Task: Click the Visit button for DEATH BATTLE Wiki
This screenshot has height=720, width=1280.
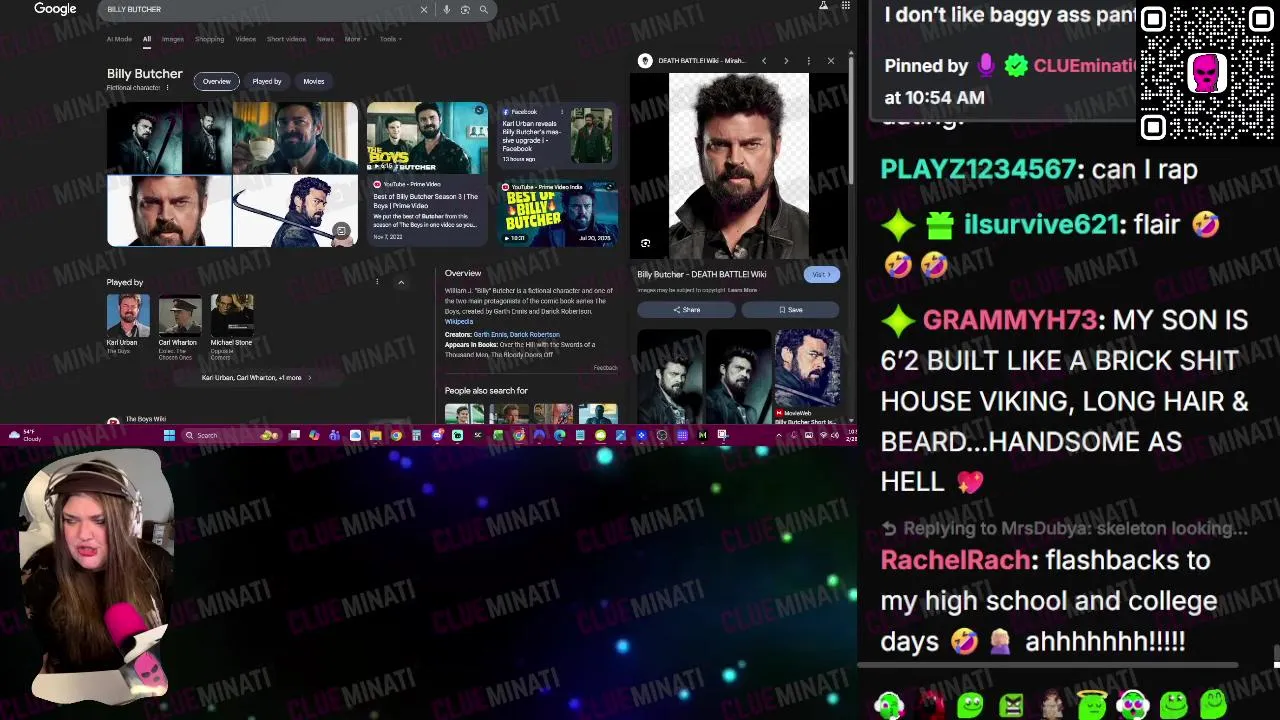Action: click(x=821, y=275)
